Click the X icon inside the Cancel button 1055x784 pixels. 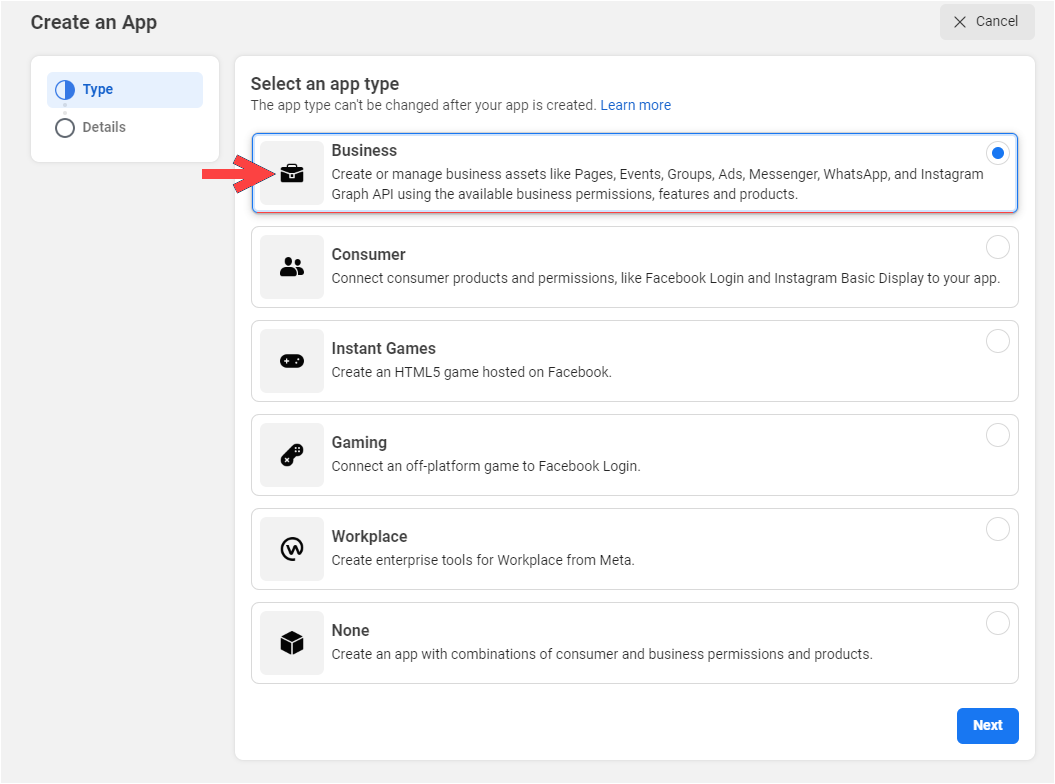pyautogui.click(x=962, y=21)
